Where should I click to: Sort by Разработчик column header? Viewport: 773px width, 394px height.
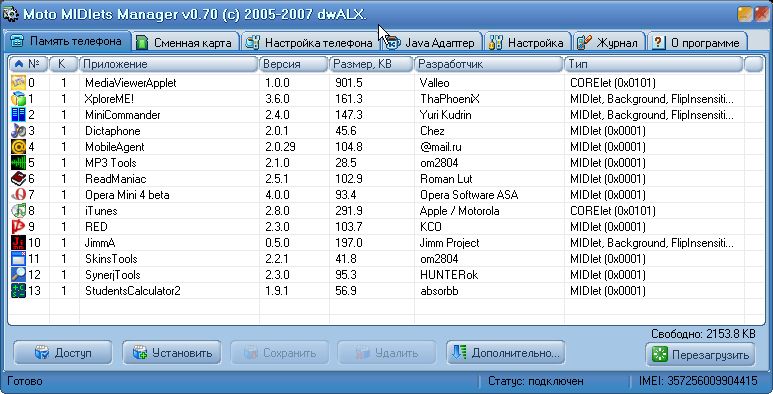(x=489, y=64)
